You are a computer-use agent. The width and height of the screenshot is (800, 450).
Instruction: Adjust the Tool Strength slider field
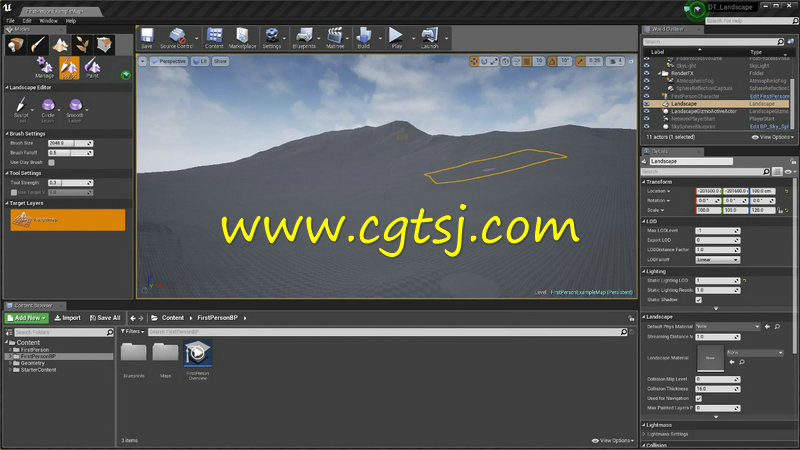[70, 183]
